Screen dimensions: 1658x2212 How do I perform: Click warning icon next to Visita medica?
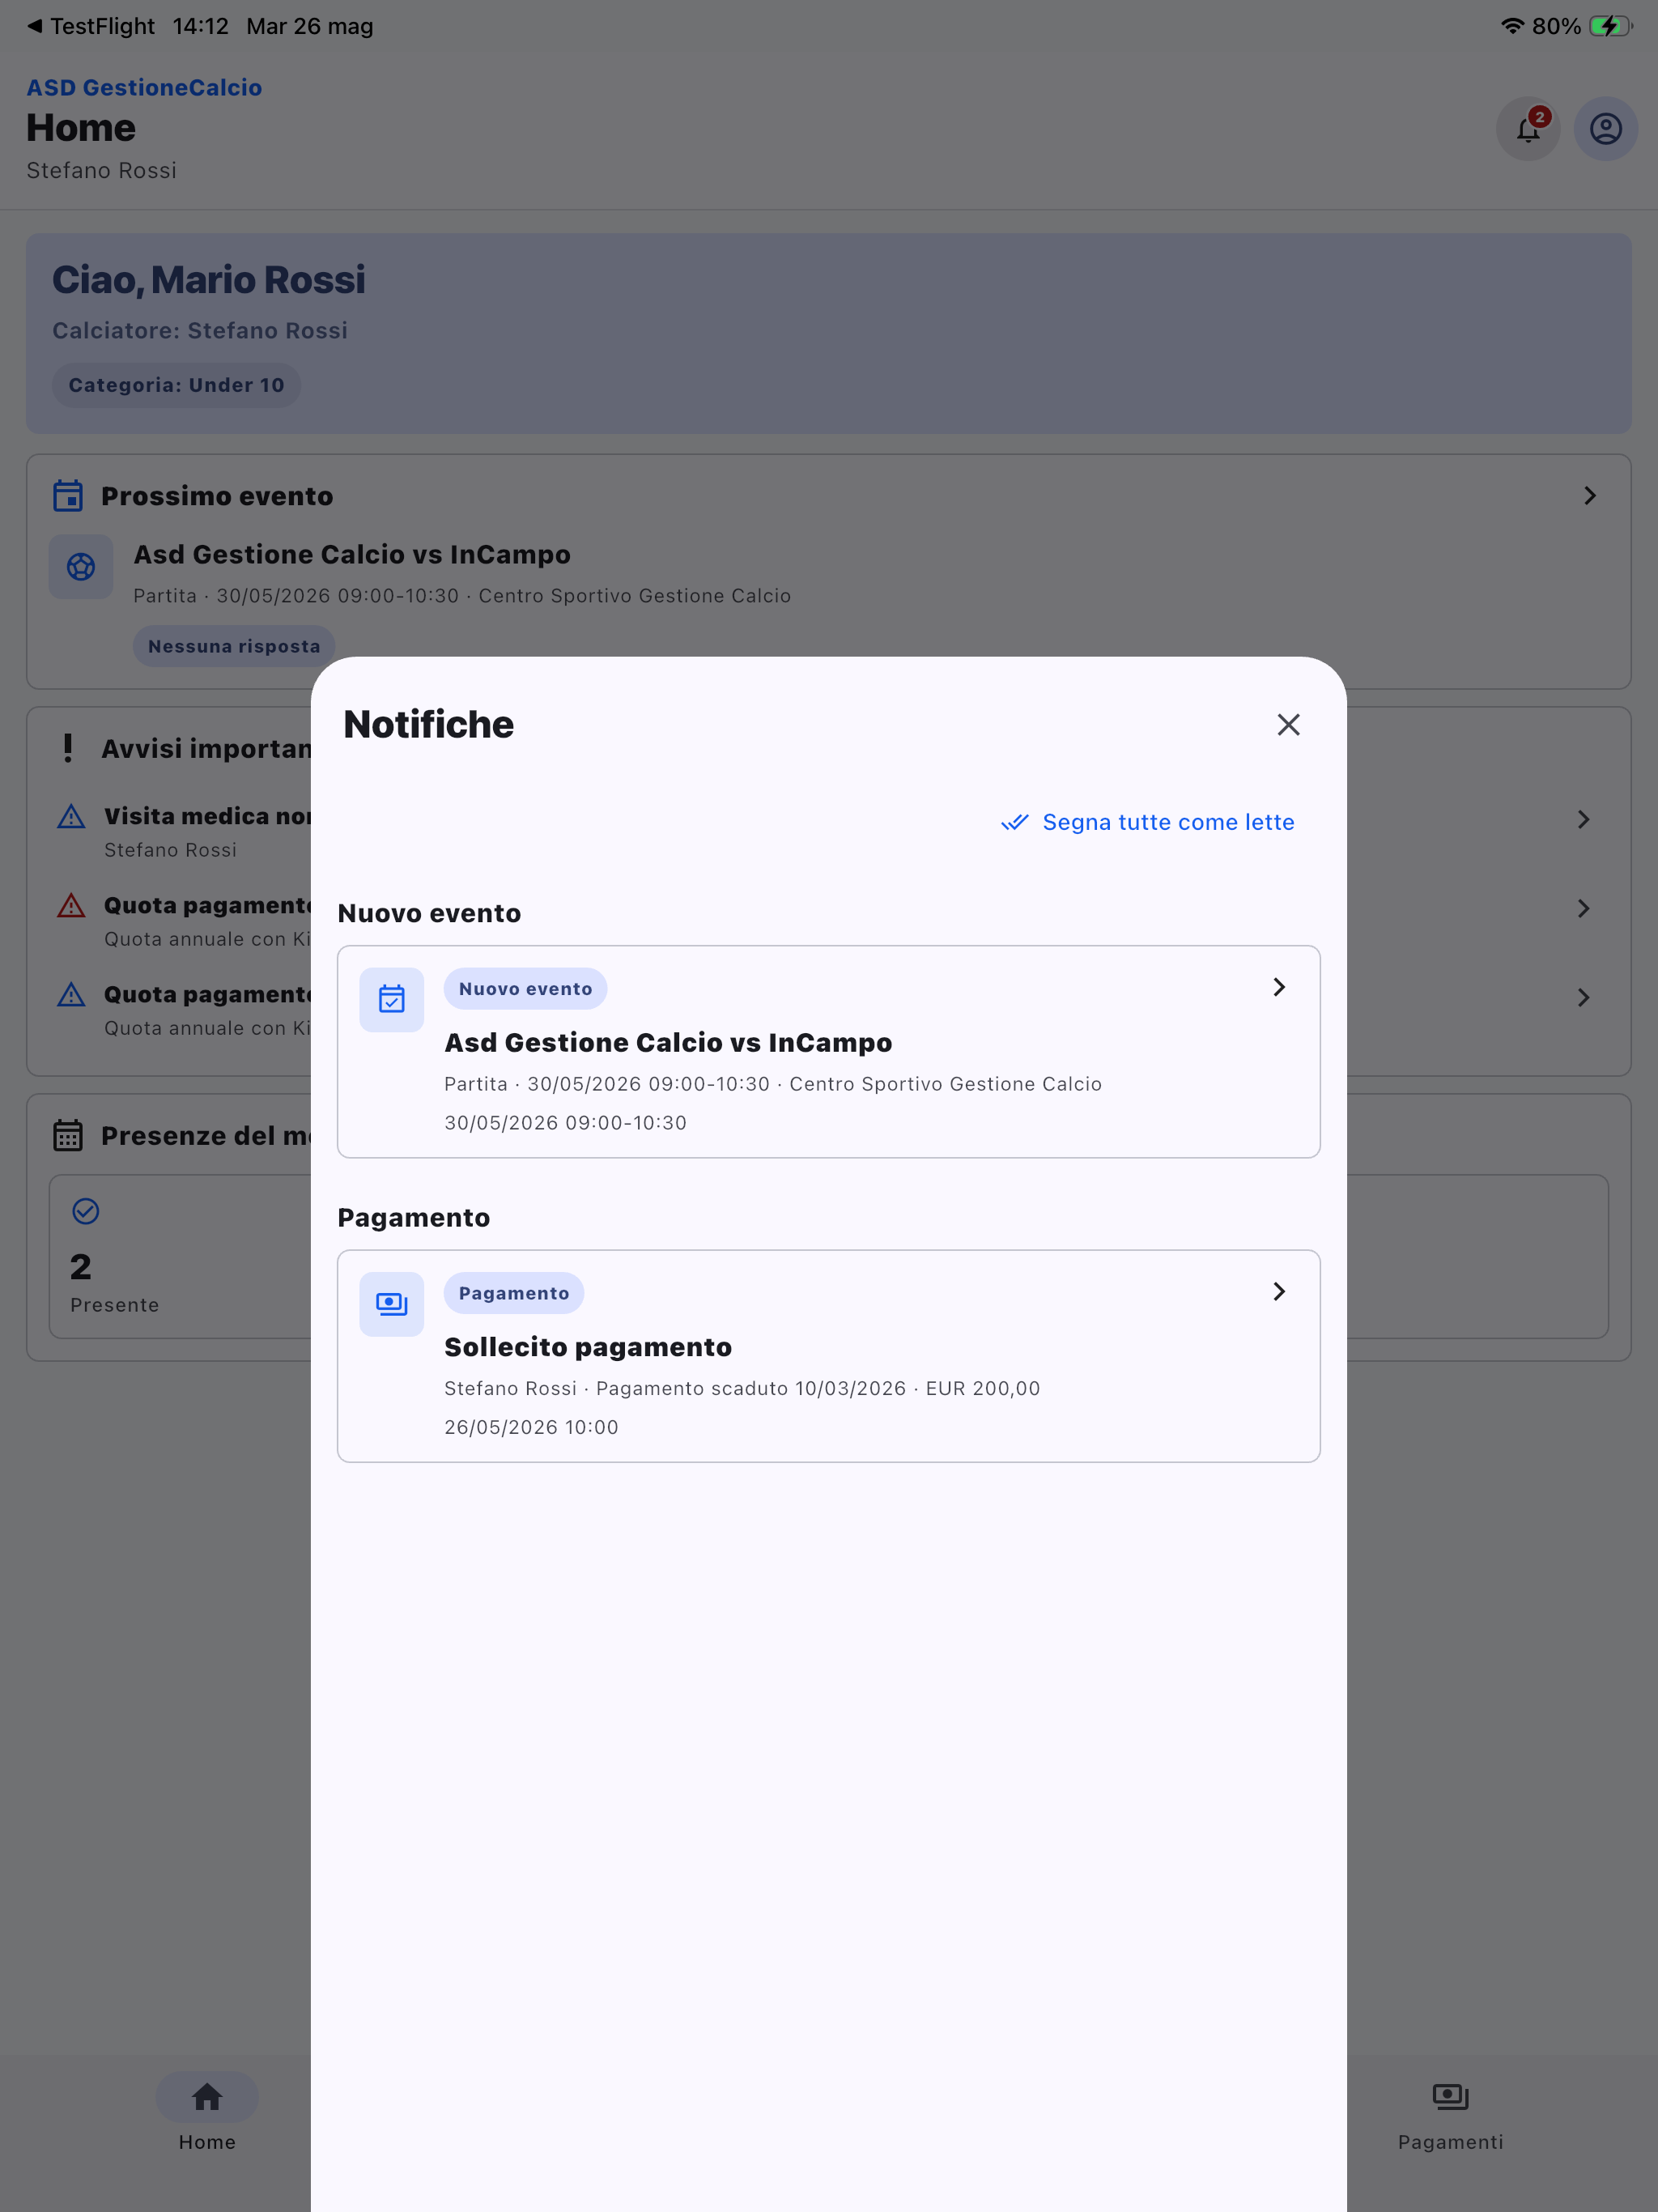71,817
